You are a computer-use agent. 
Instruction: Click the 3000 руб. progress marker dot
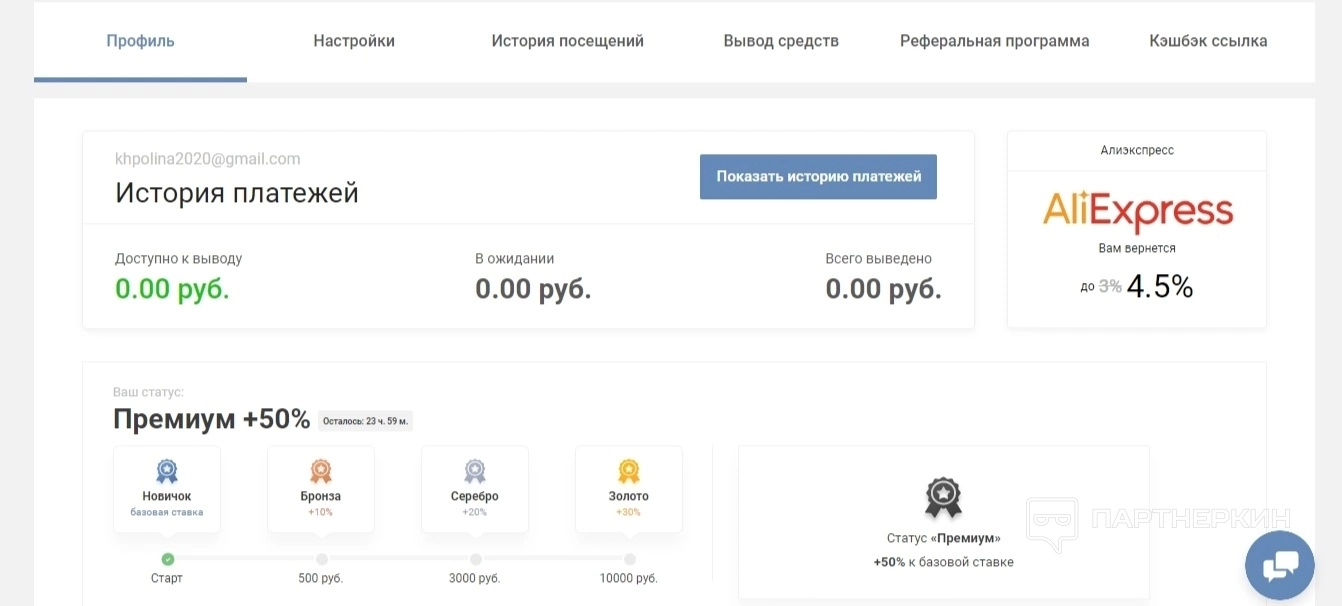click(475, 559)
